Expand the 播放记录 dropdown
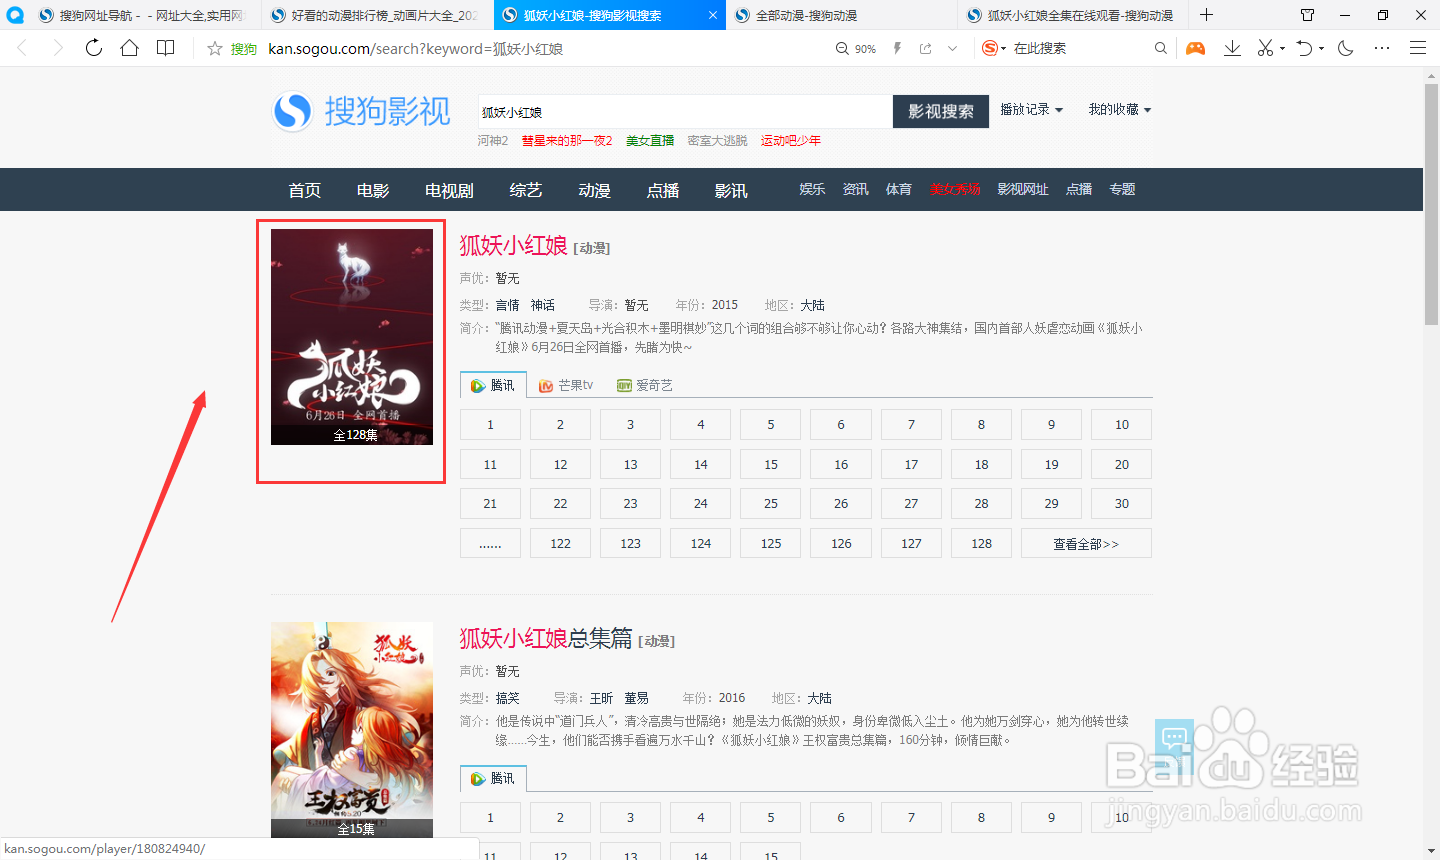The height and width of the screenshot is (860, 1440). 1032,109
